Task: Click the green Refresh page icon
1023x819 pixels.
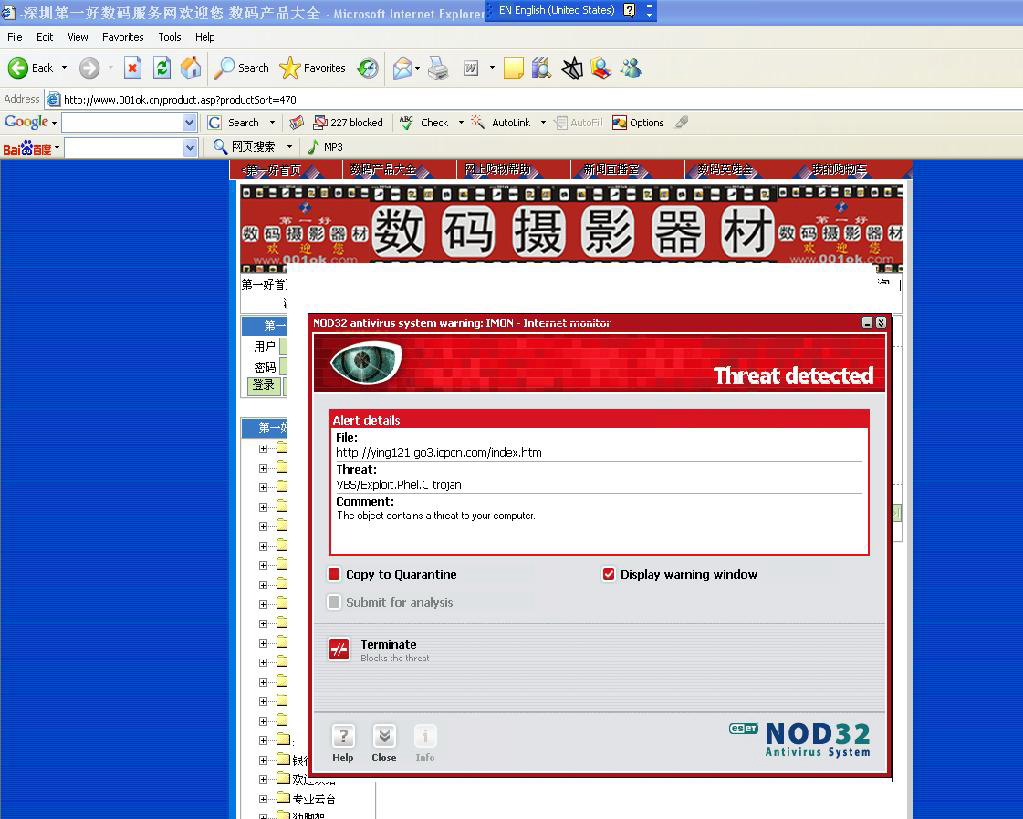Action: [162, 68]
